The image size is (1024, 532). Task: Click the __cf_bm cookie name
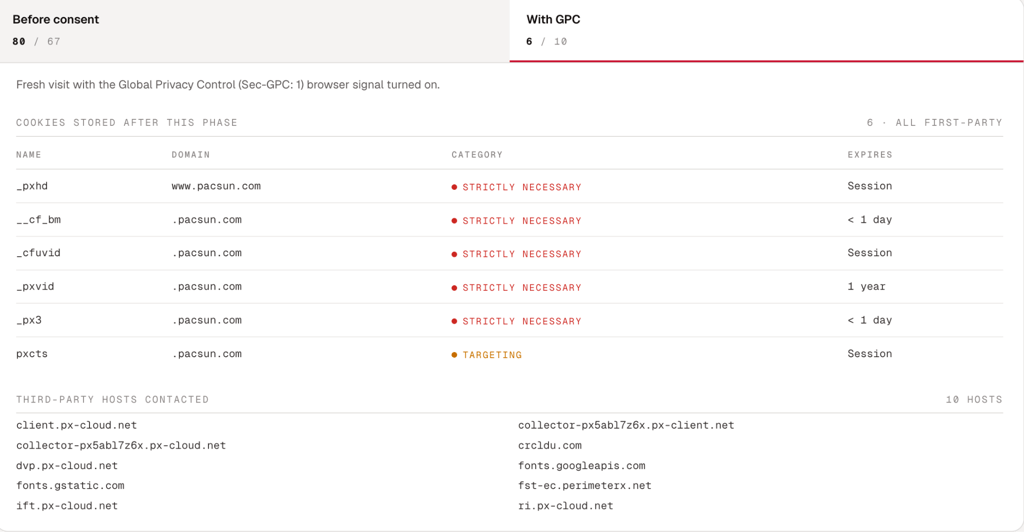(39, 220)
